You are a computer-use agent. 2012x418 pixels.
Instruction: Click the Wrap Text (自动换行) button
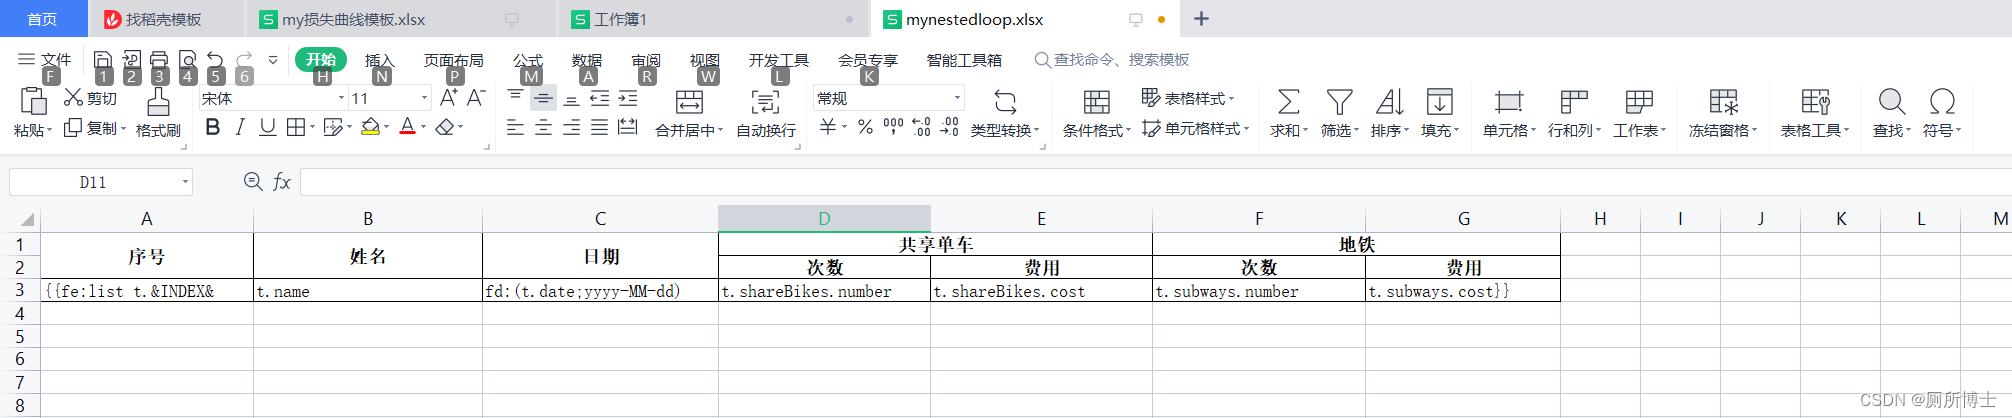point(766,112)
